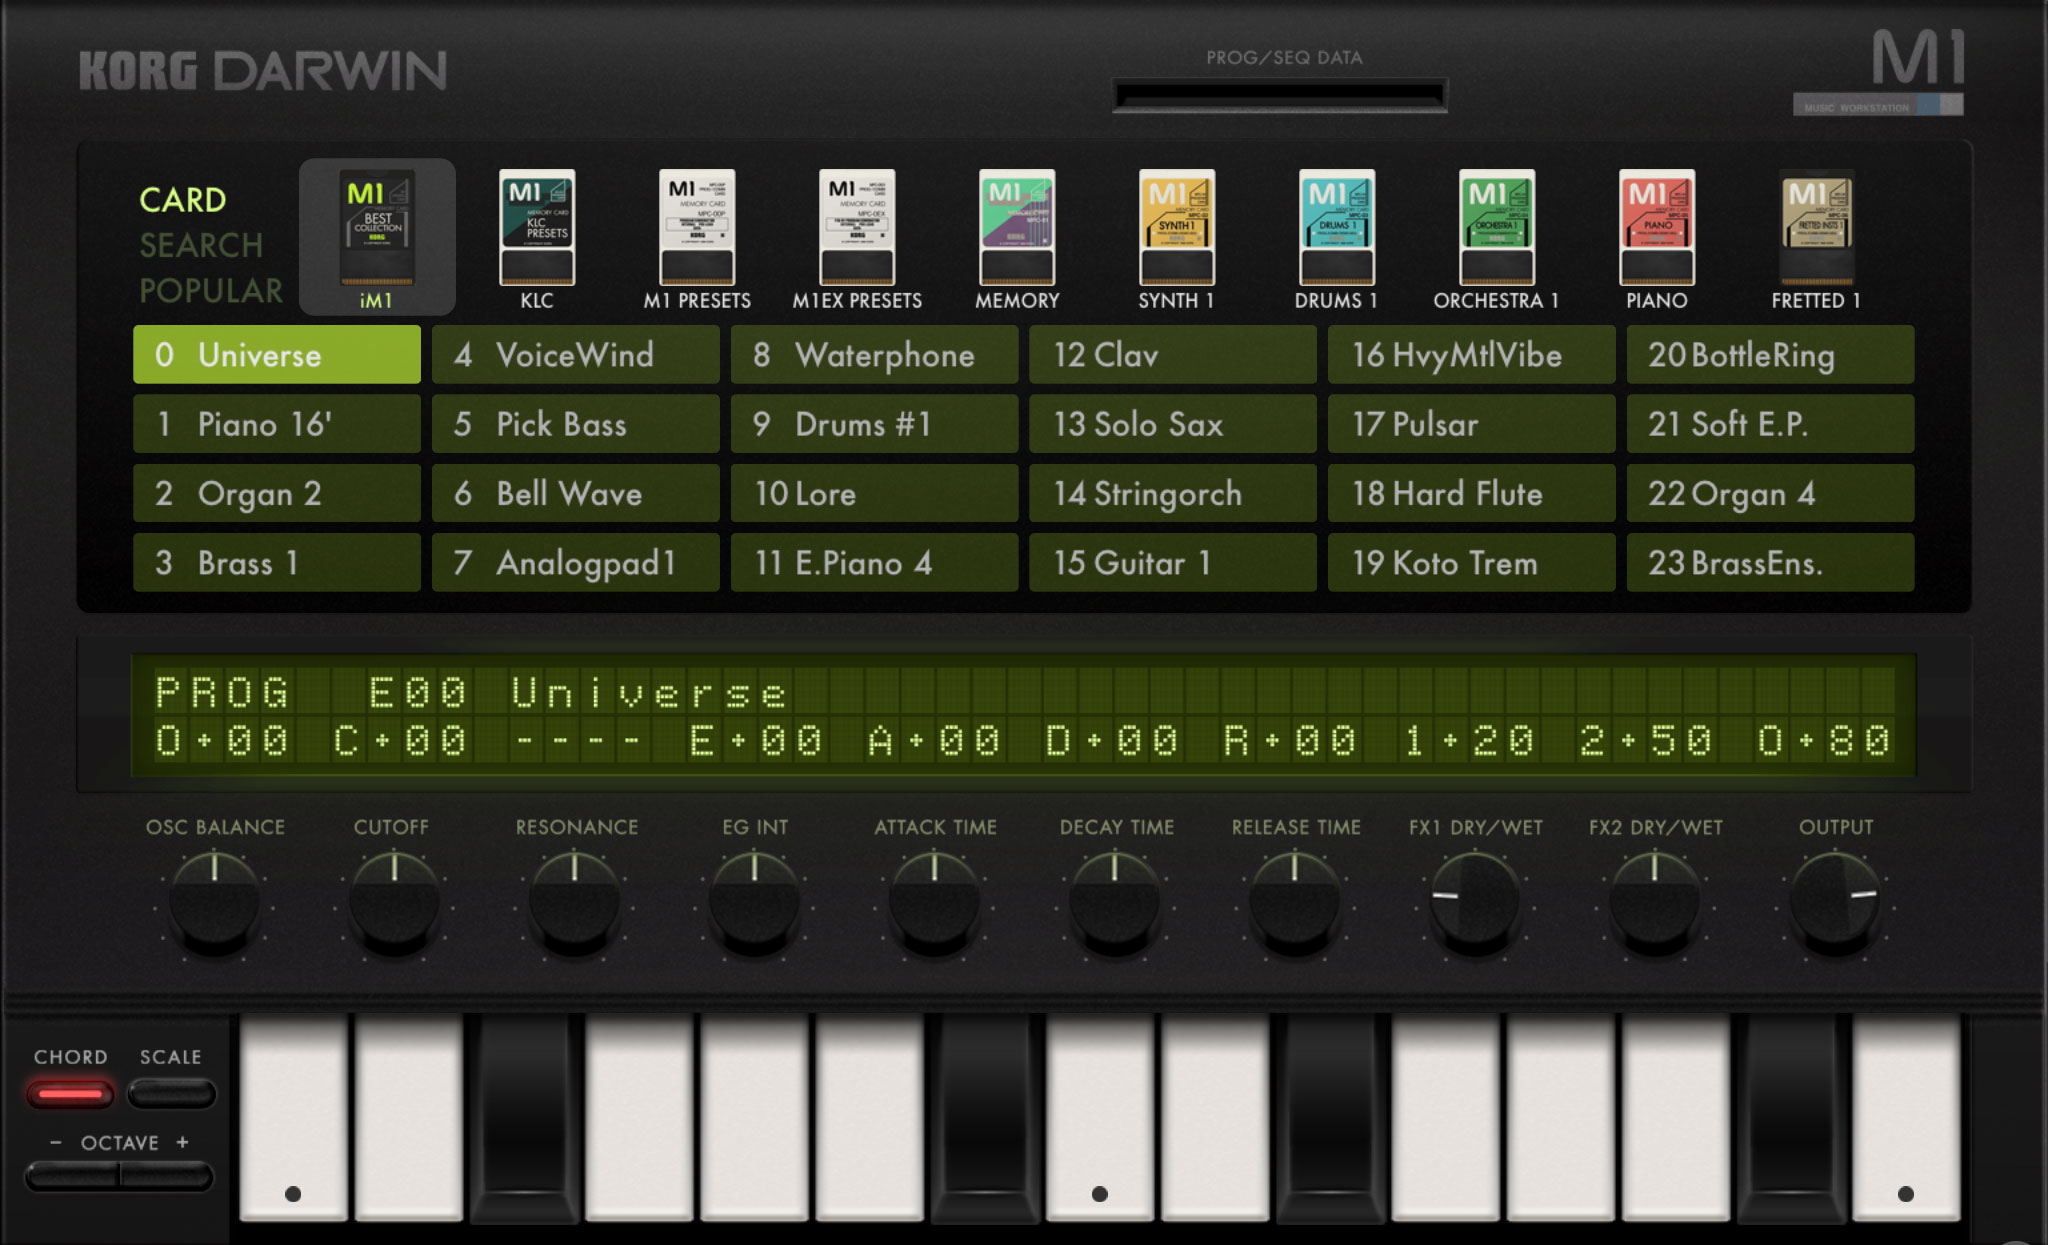Click the PROG/SEQ DATA card slot
This screenshot has width=2048, height=1245.
(1280, 96)
